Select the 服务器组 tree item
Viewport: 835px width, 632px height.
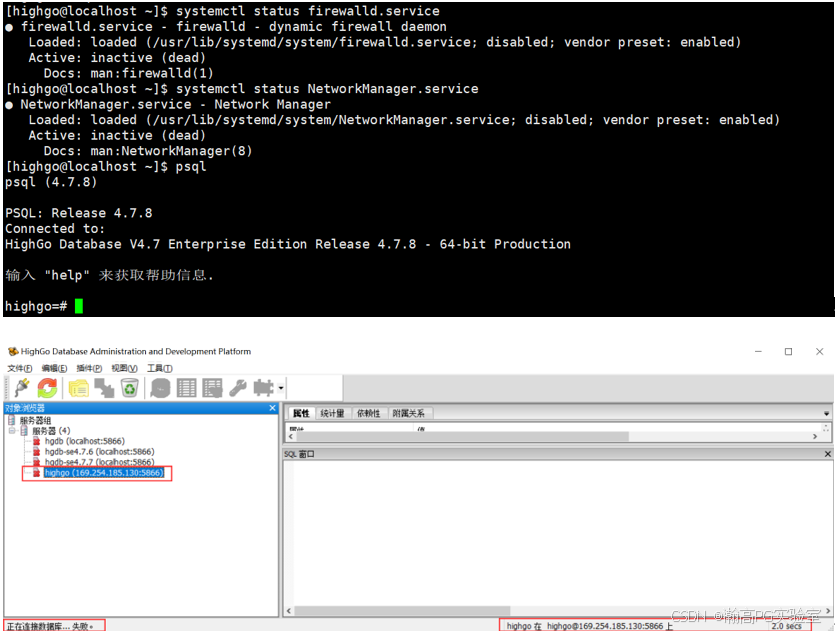coord(35,420)
